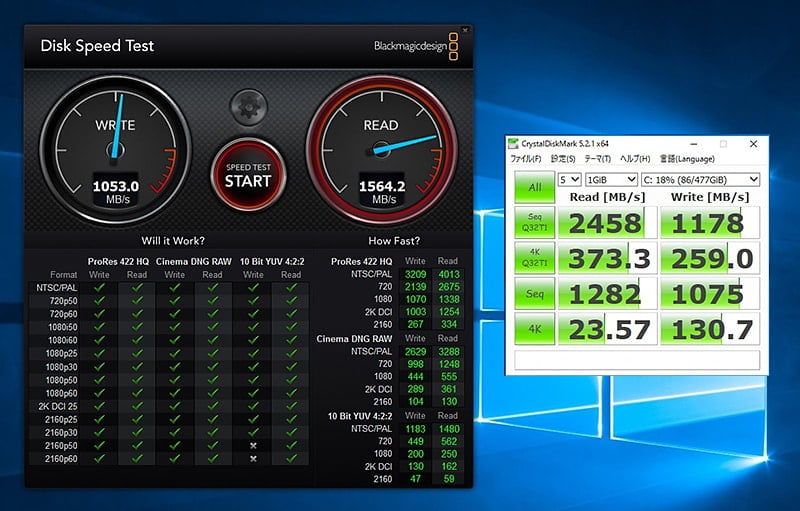Close the Disk Speed Test window
Viewport: 800px width, 511px height.
(x=465, y=30)
